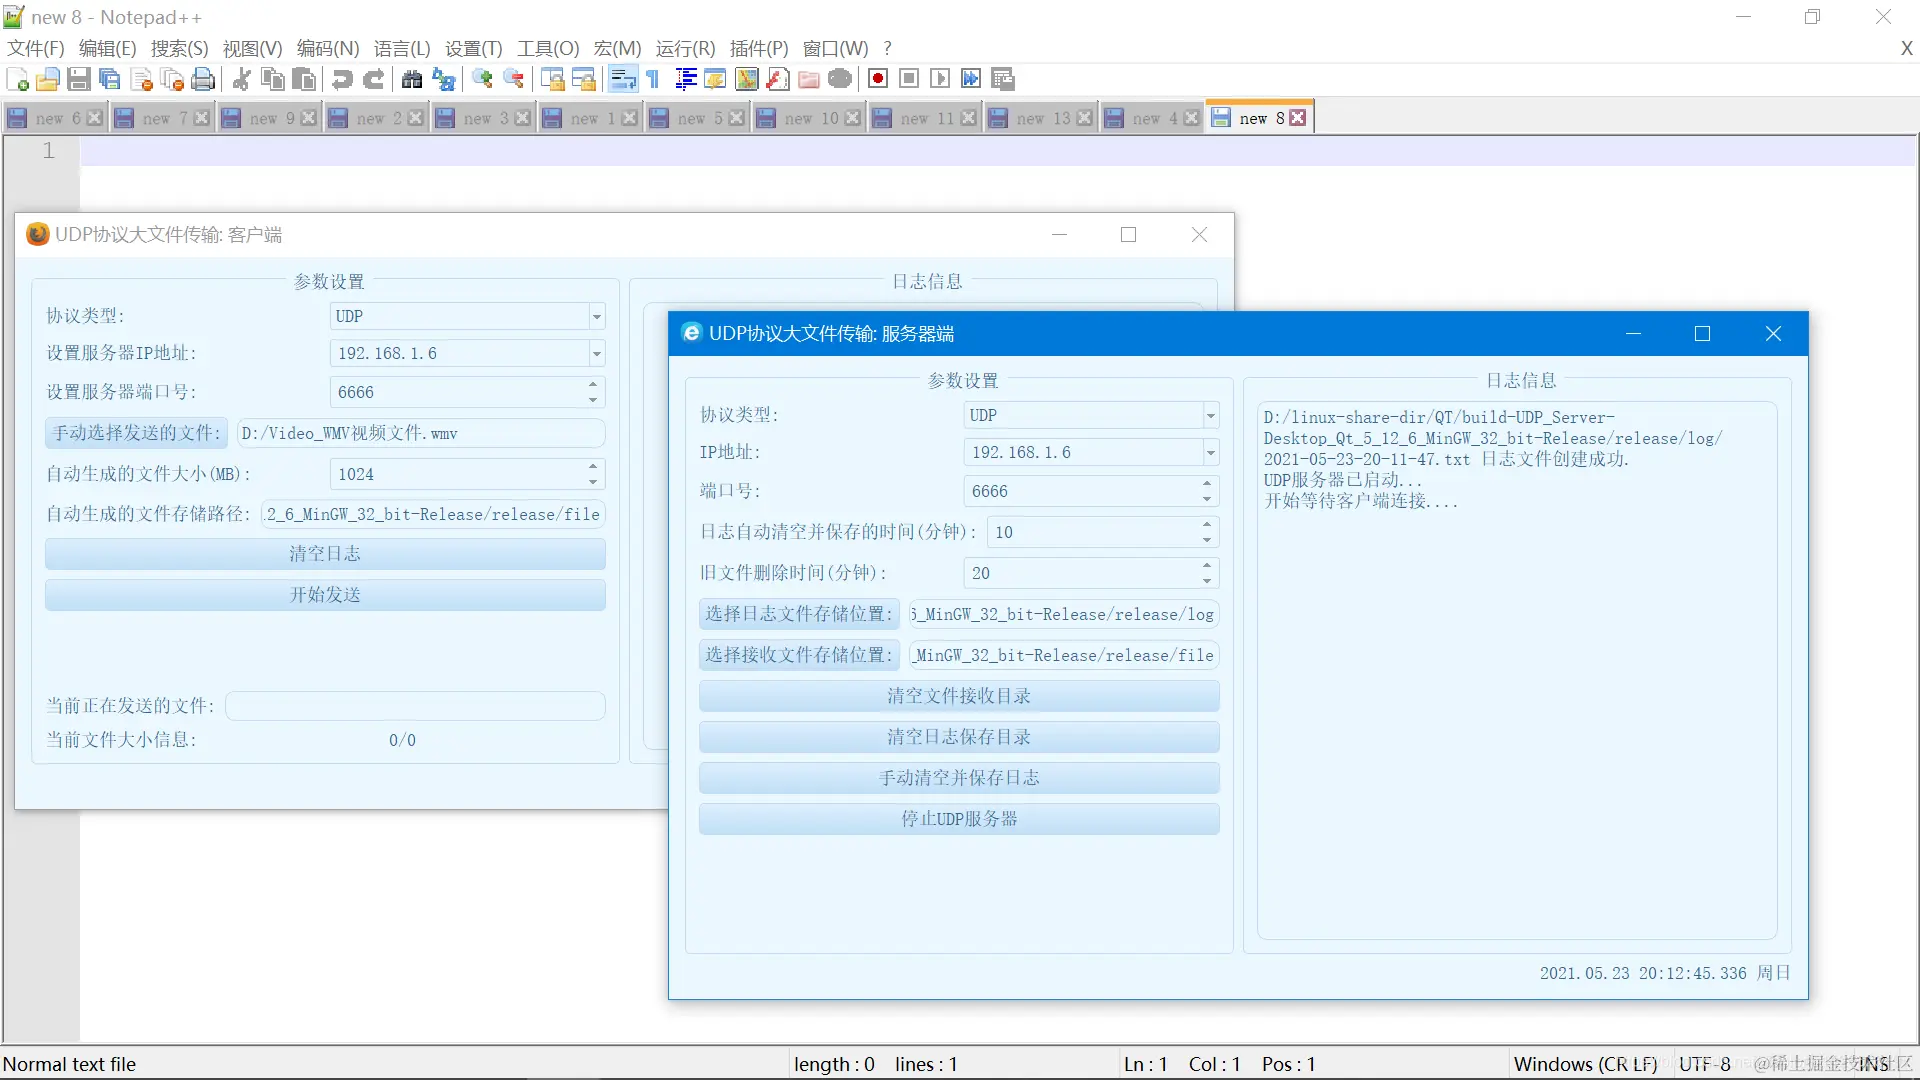Switch to the new 10 tab
Image resolution: width=1920 pixels, height=1080 pixels.
click(x=809, y=118)
